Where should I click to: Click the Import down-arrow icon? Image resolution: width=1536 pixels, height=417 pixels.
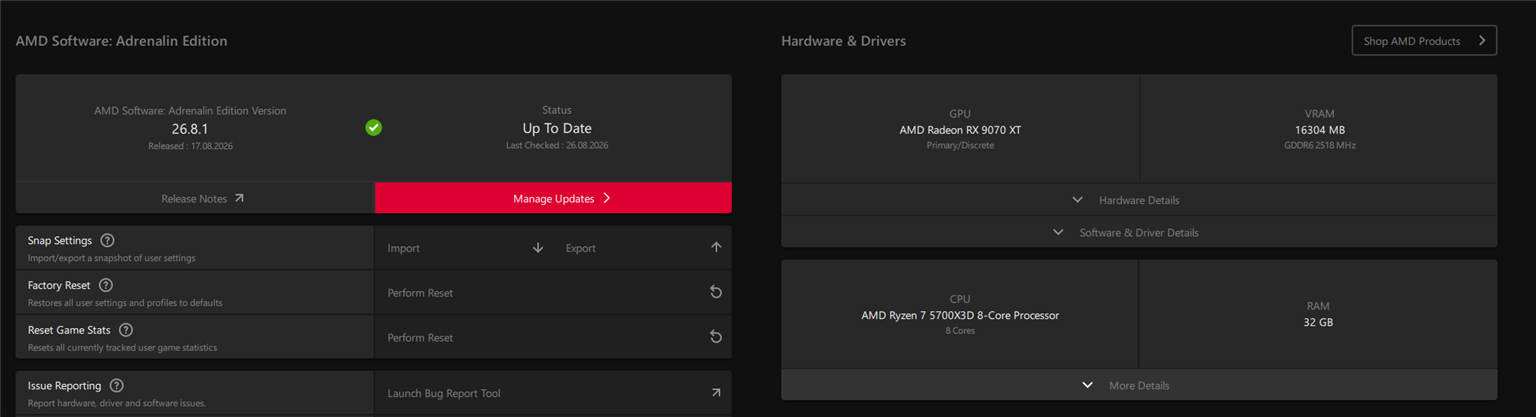(x=538, y=248)
